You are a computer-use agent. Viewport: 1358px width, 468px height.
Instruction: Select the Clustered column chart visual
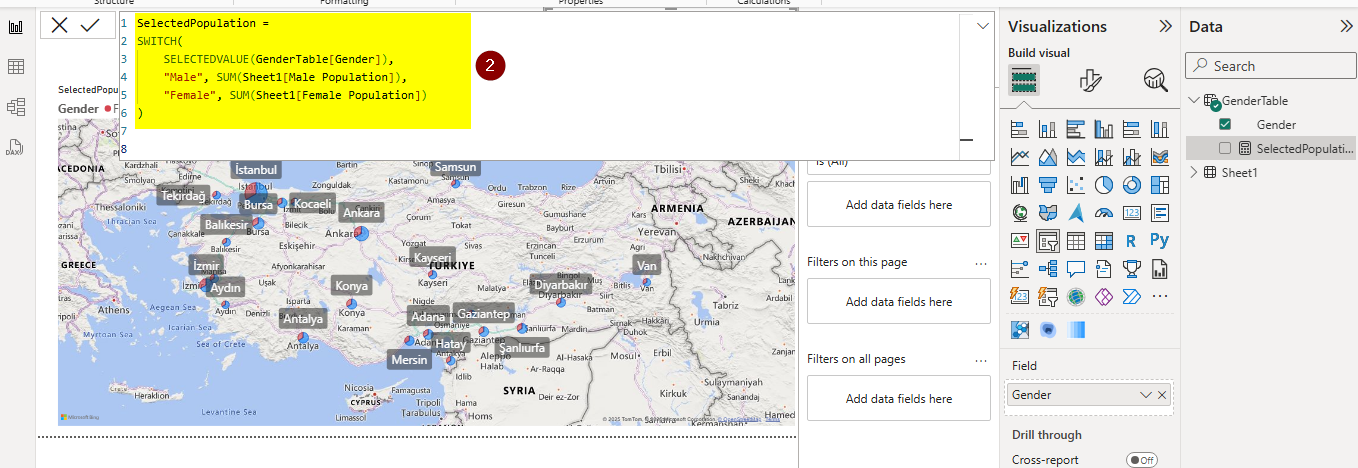(x=1104, y=129)
